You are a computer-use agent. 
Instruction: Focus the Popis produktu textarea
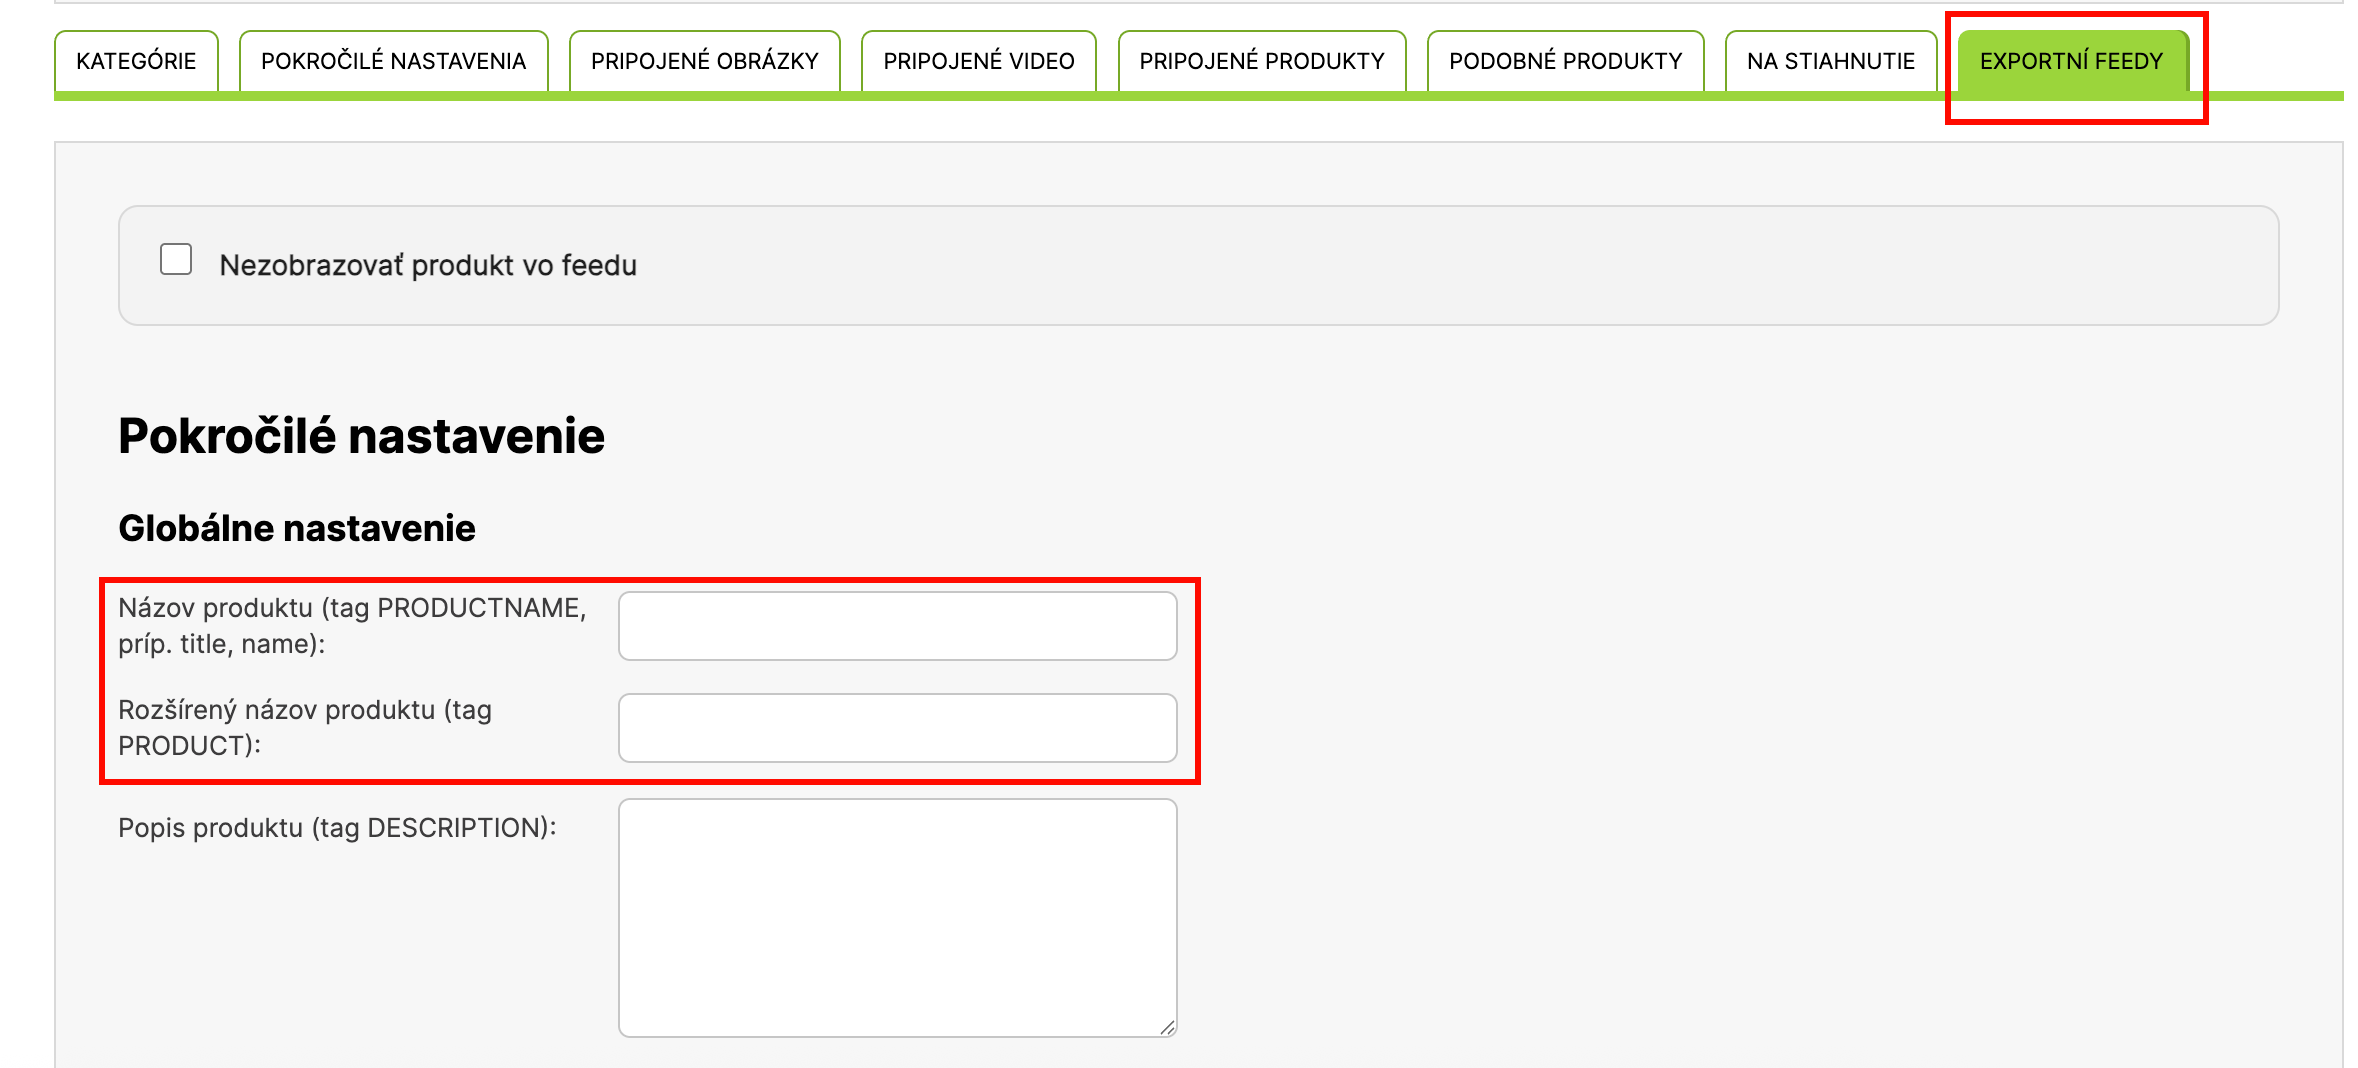click(x=897, y=917)
